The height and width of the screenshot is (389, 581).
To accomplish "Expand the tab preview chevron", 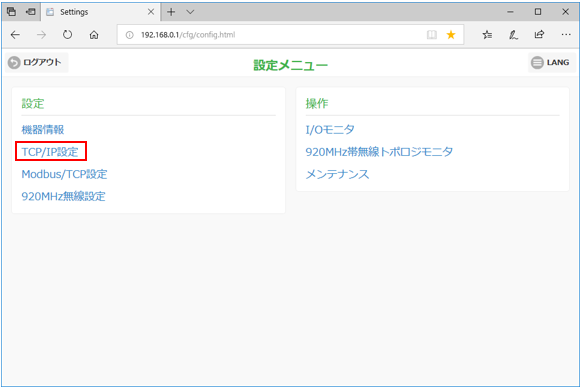I will point(190,12).
